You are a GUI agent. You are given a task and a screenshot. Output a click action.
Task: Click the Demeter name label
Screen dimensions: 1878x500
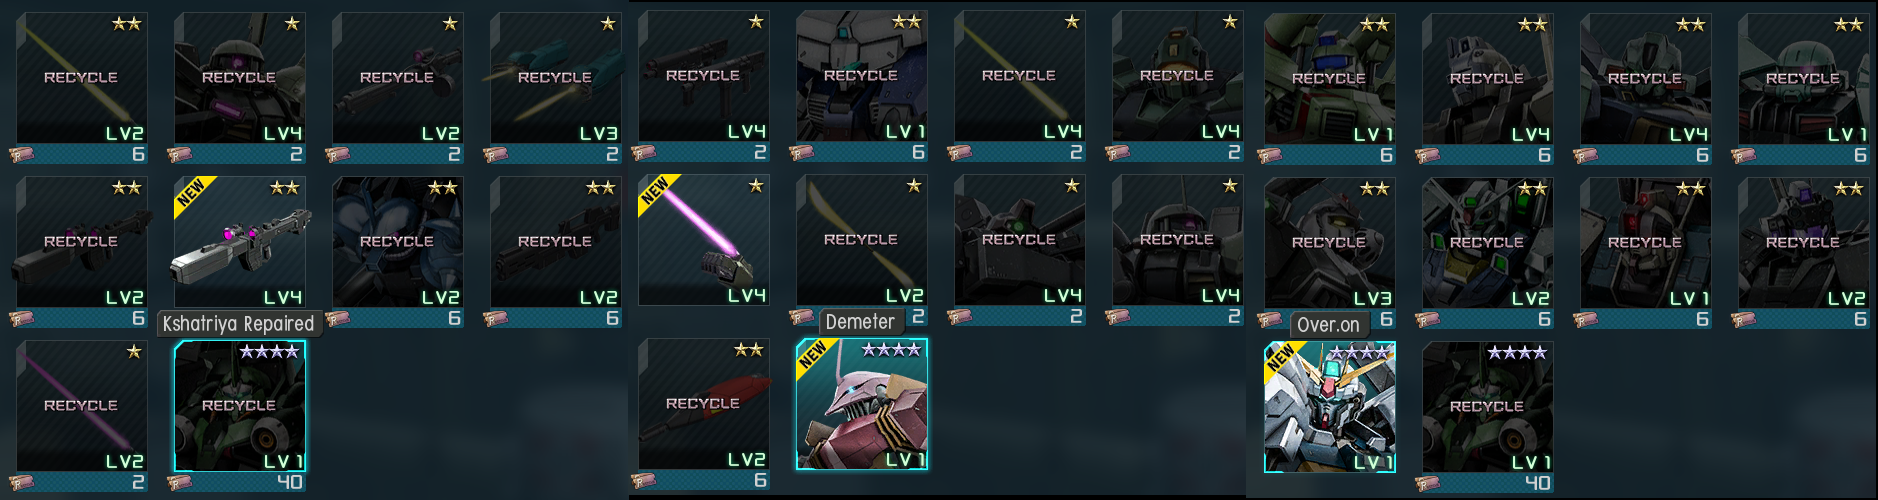tap(860, 322)
